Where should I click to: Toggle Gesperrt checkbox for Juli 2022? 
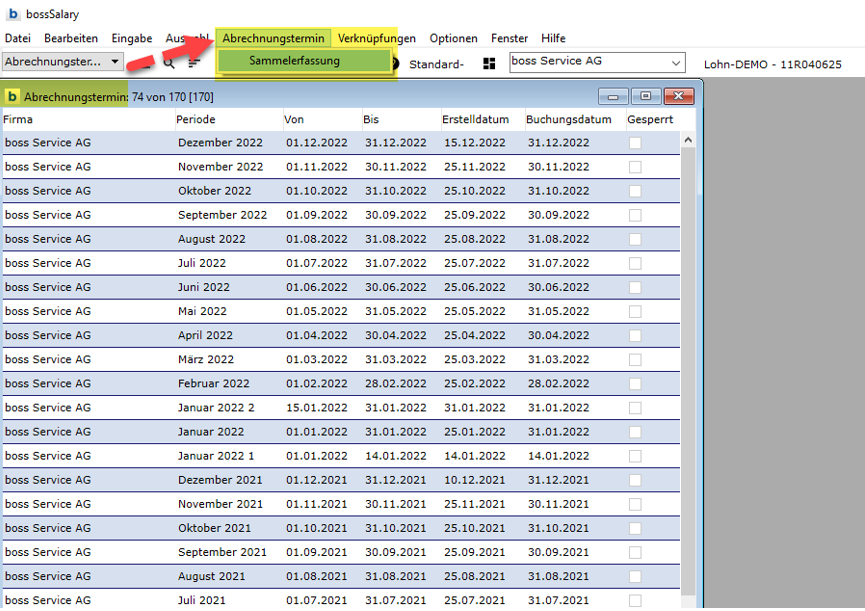[x=635, y=263]
